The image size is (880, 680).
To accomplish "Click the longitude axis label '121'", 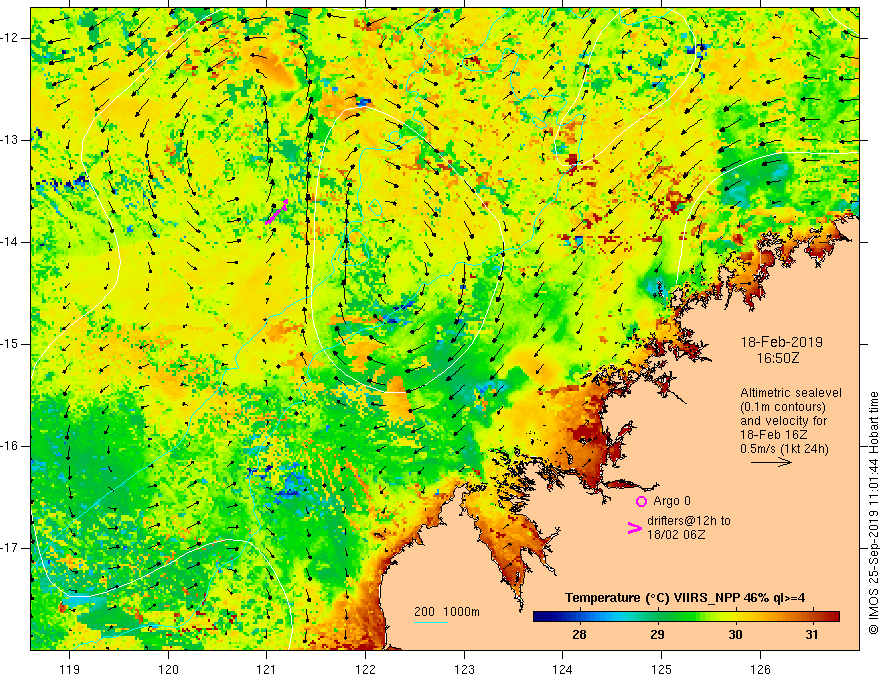I will 267,669.
